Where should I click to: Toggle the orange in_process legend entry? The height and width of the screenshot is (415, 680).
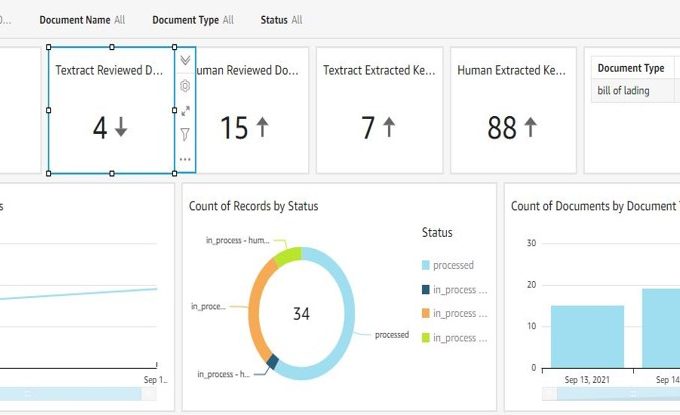[x=427, y=314]
